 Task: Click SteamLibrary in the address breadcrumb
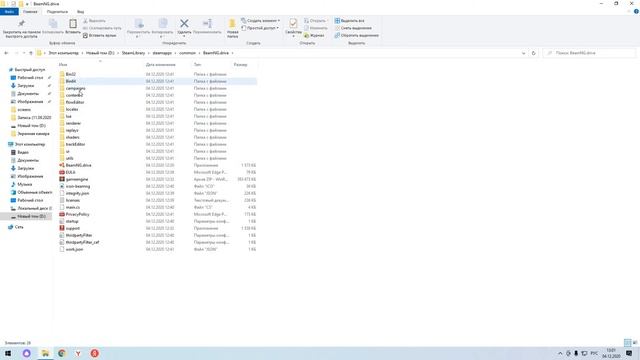point(133,53)
